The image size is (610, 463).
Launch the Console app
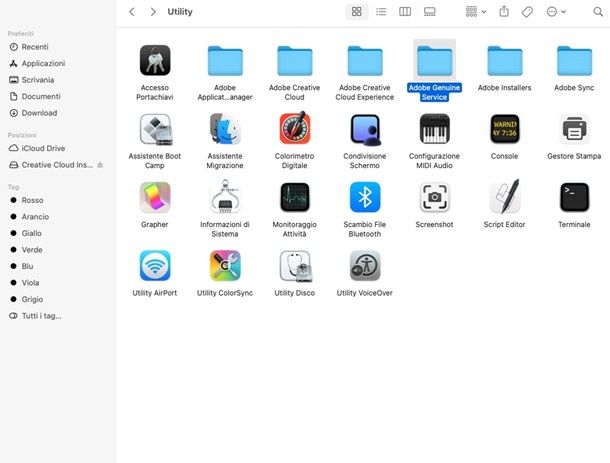(x=505, y=129)
